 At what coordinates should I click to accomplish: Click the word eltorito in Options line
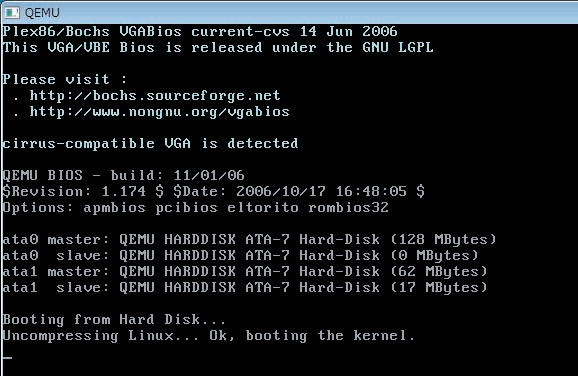click(x=263, y=208)
